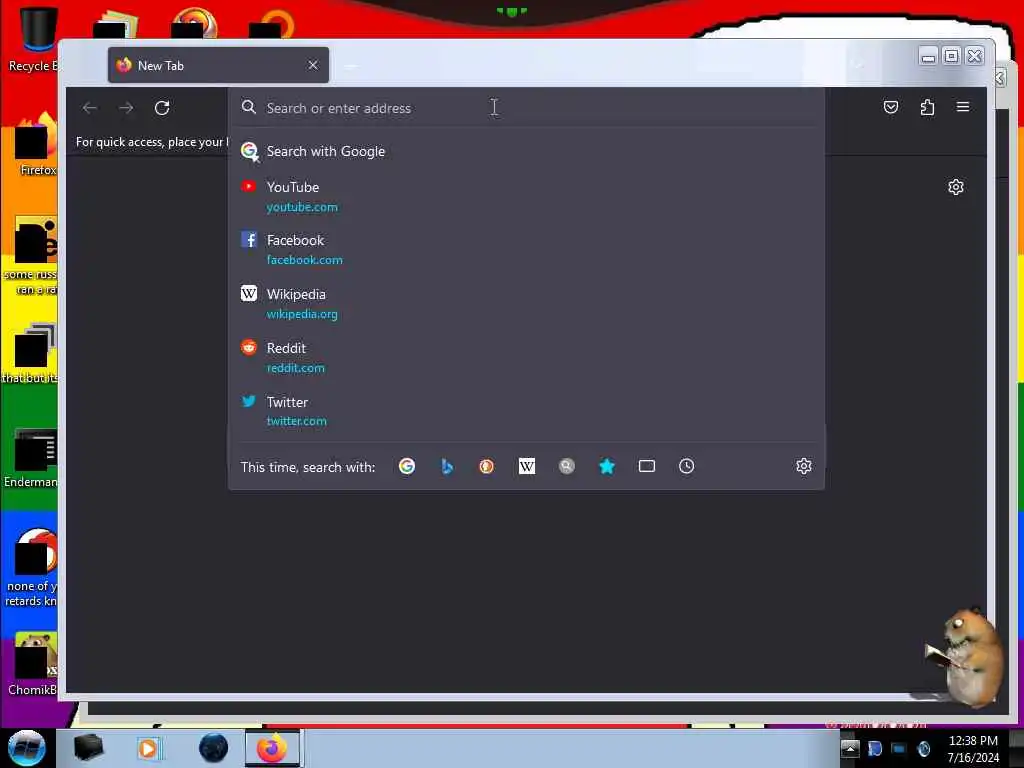This screenshot has width=1024, height=768.
Task: Open the Recycle Bin desktop icon
Action: click(31, 38)
